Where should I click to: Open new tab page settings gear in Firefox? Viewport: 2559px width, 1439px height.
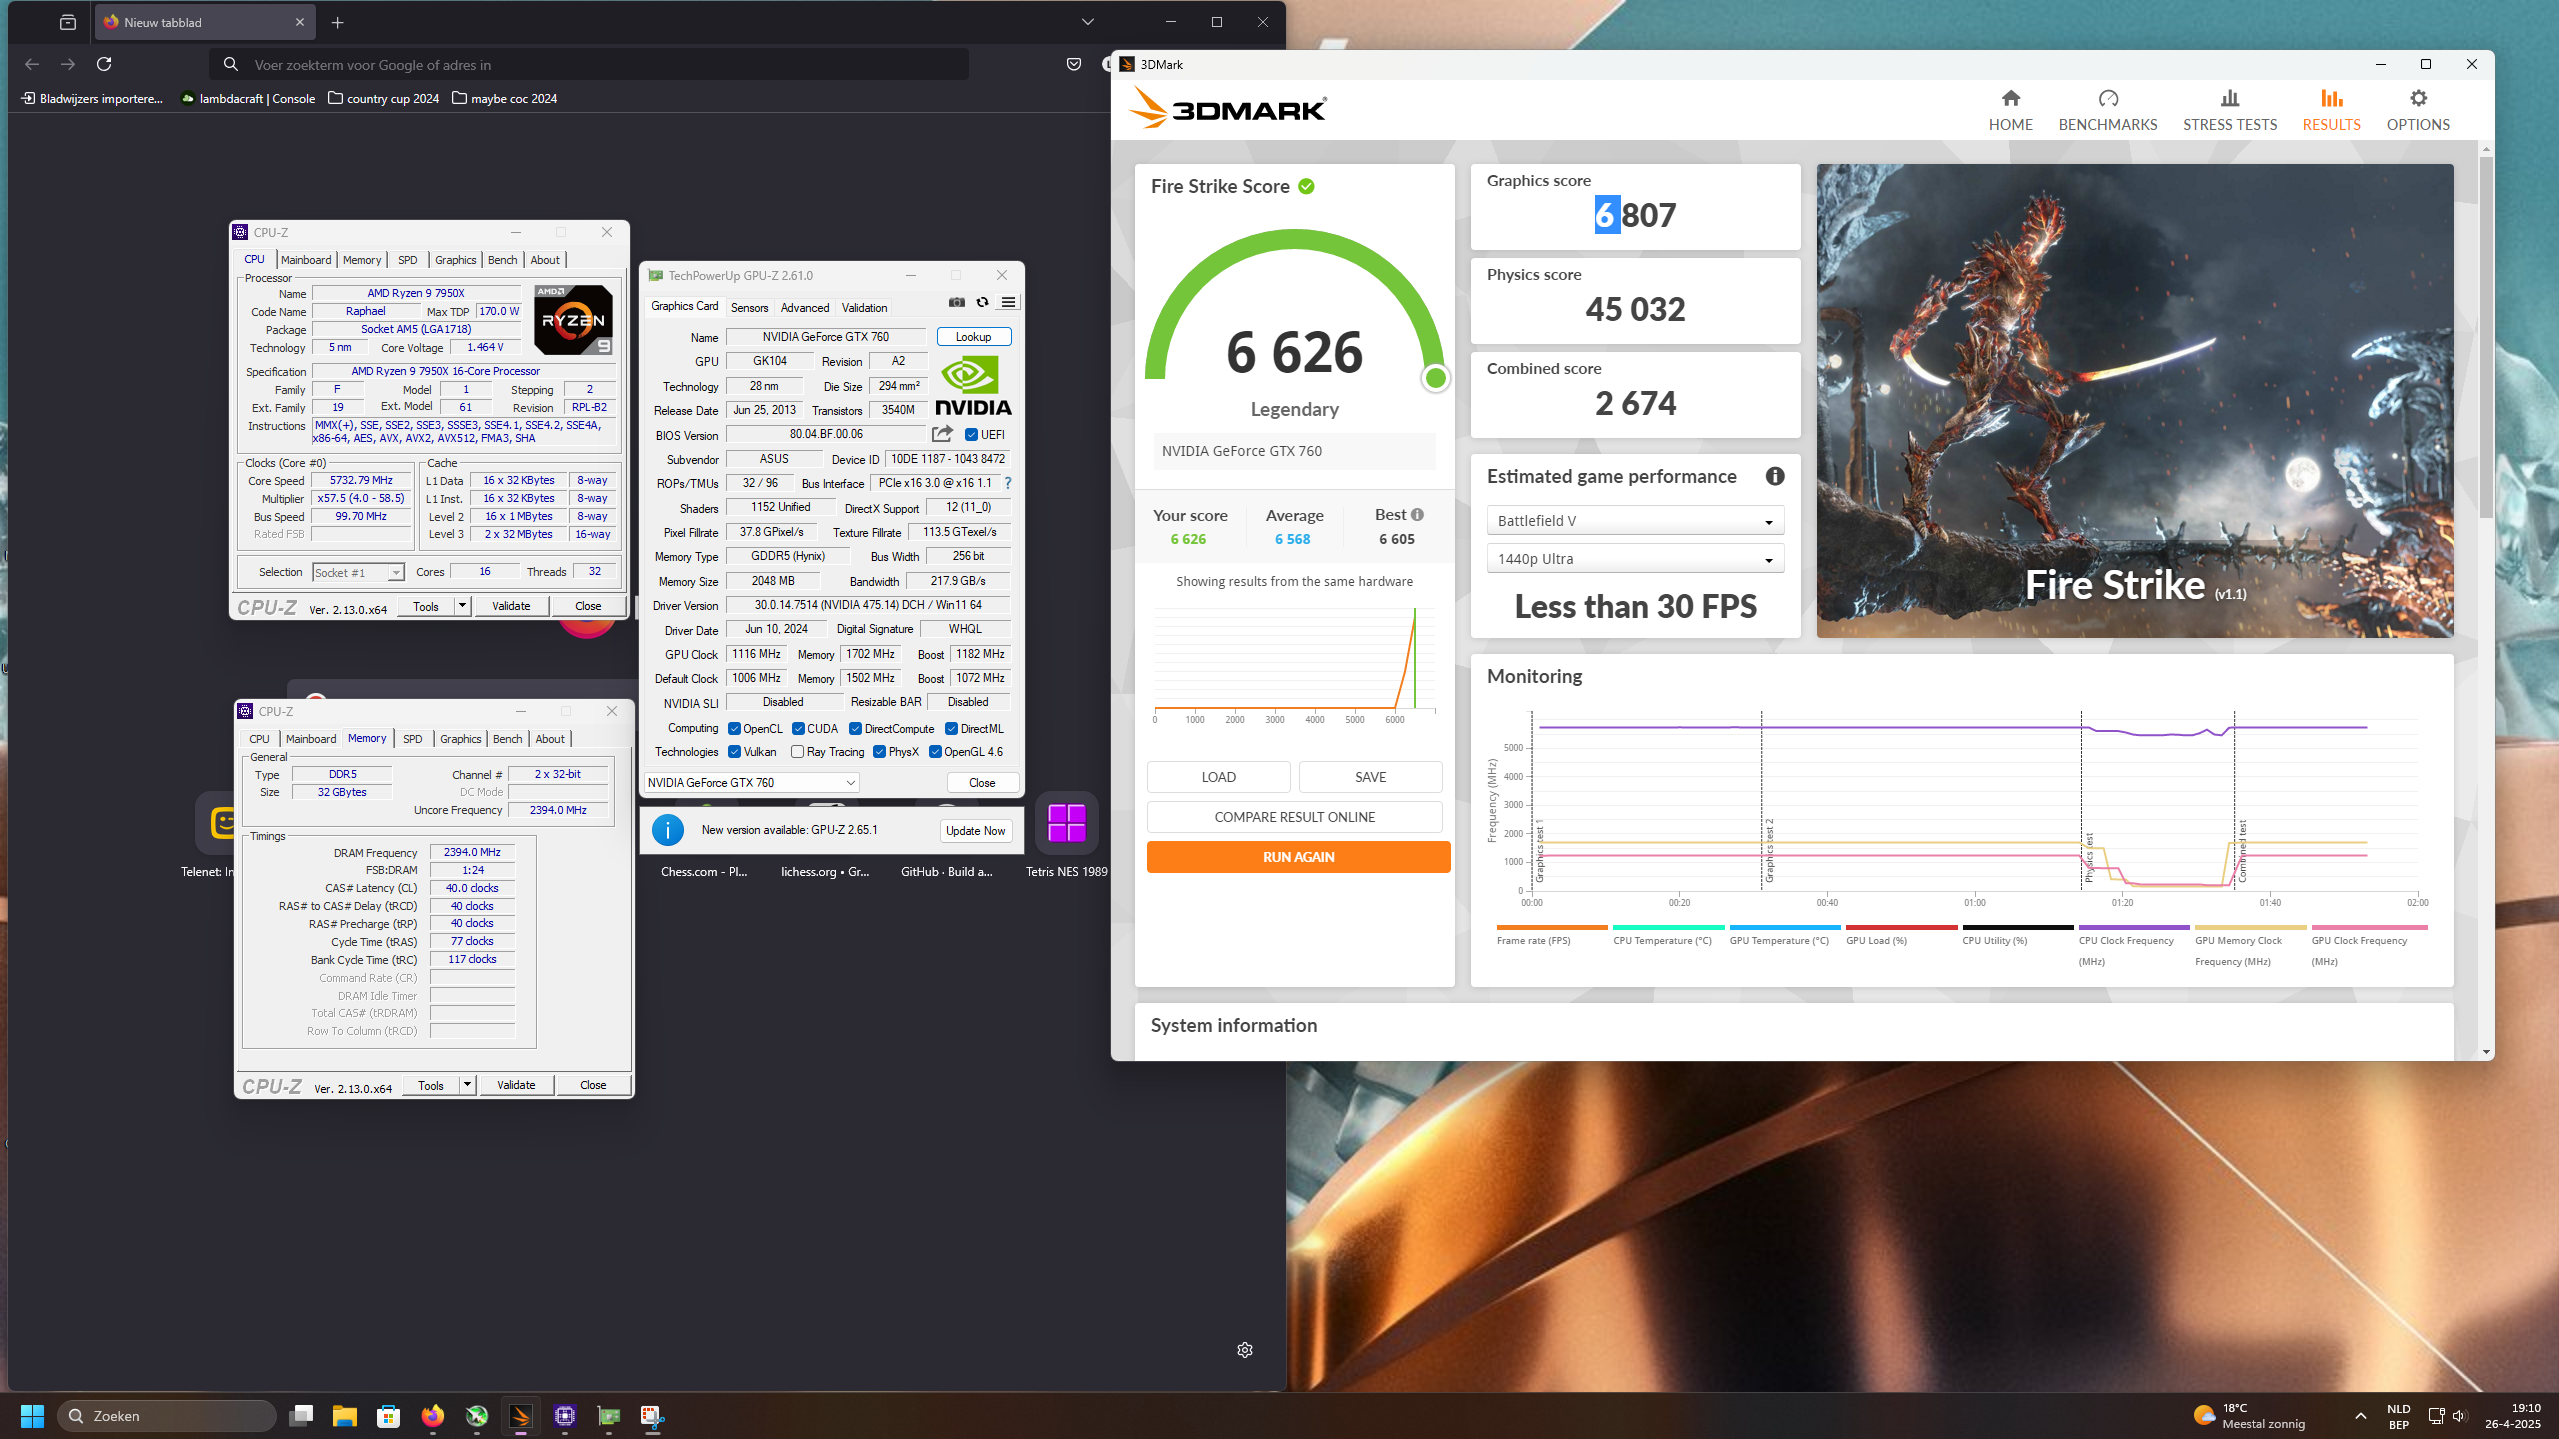pos(1245,1350)
